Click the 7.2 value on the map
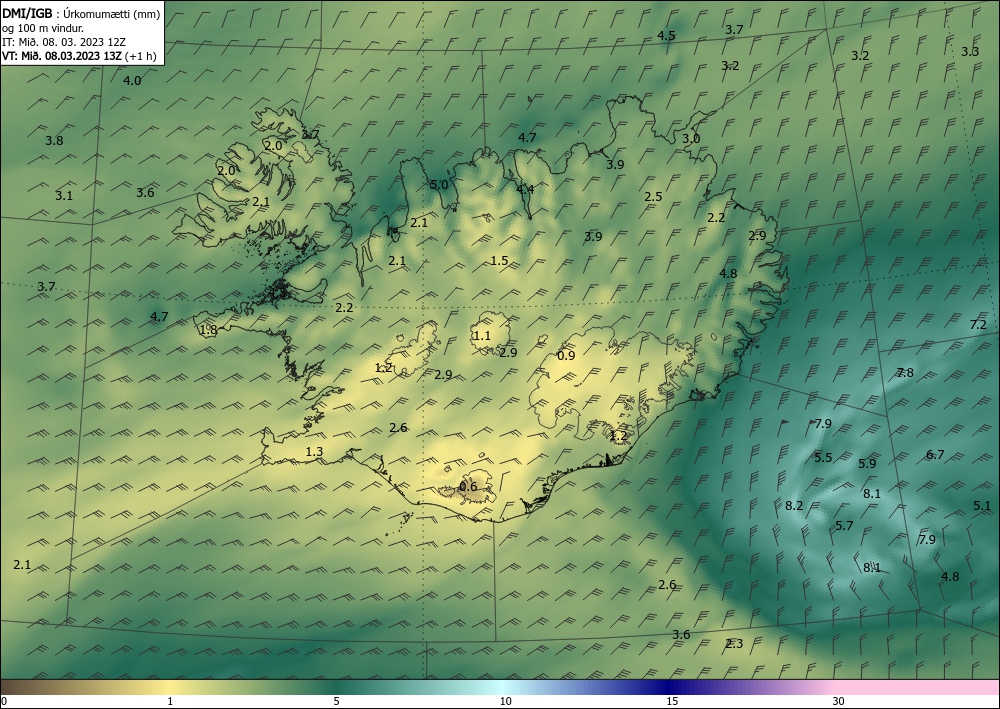Screen dimensions: 1000x709 978,325
